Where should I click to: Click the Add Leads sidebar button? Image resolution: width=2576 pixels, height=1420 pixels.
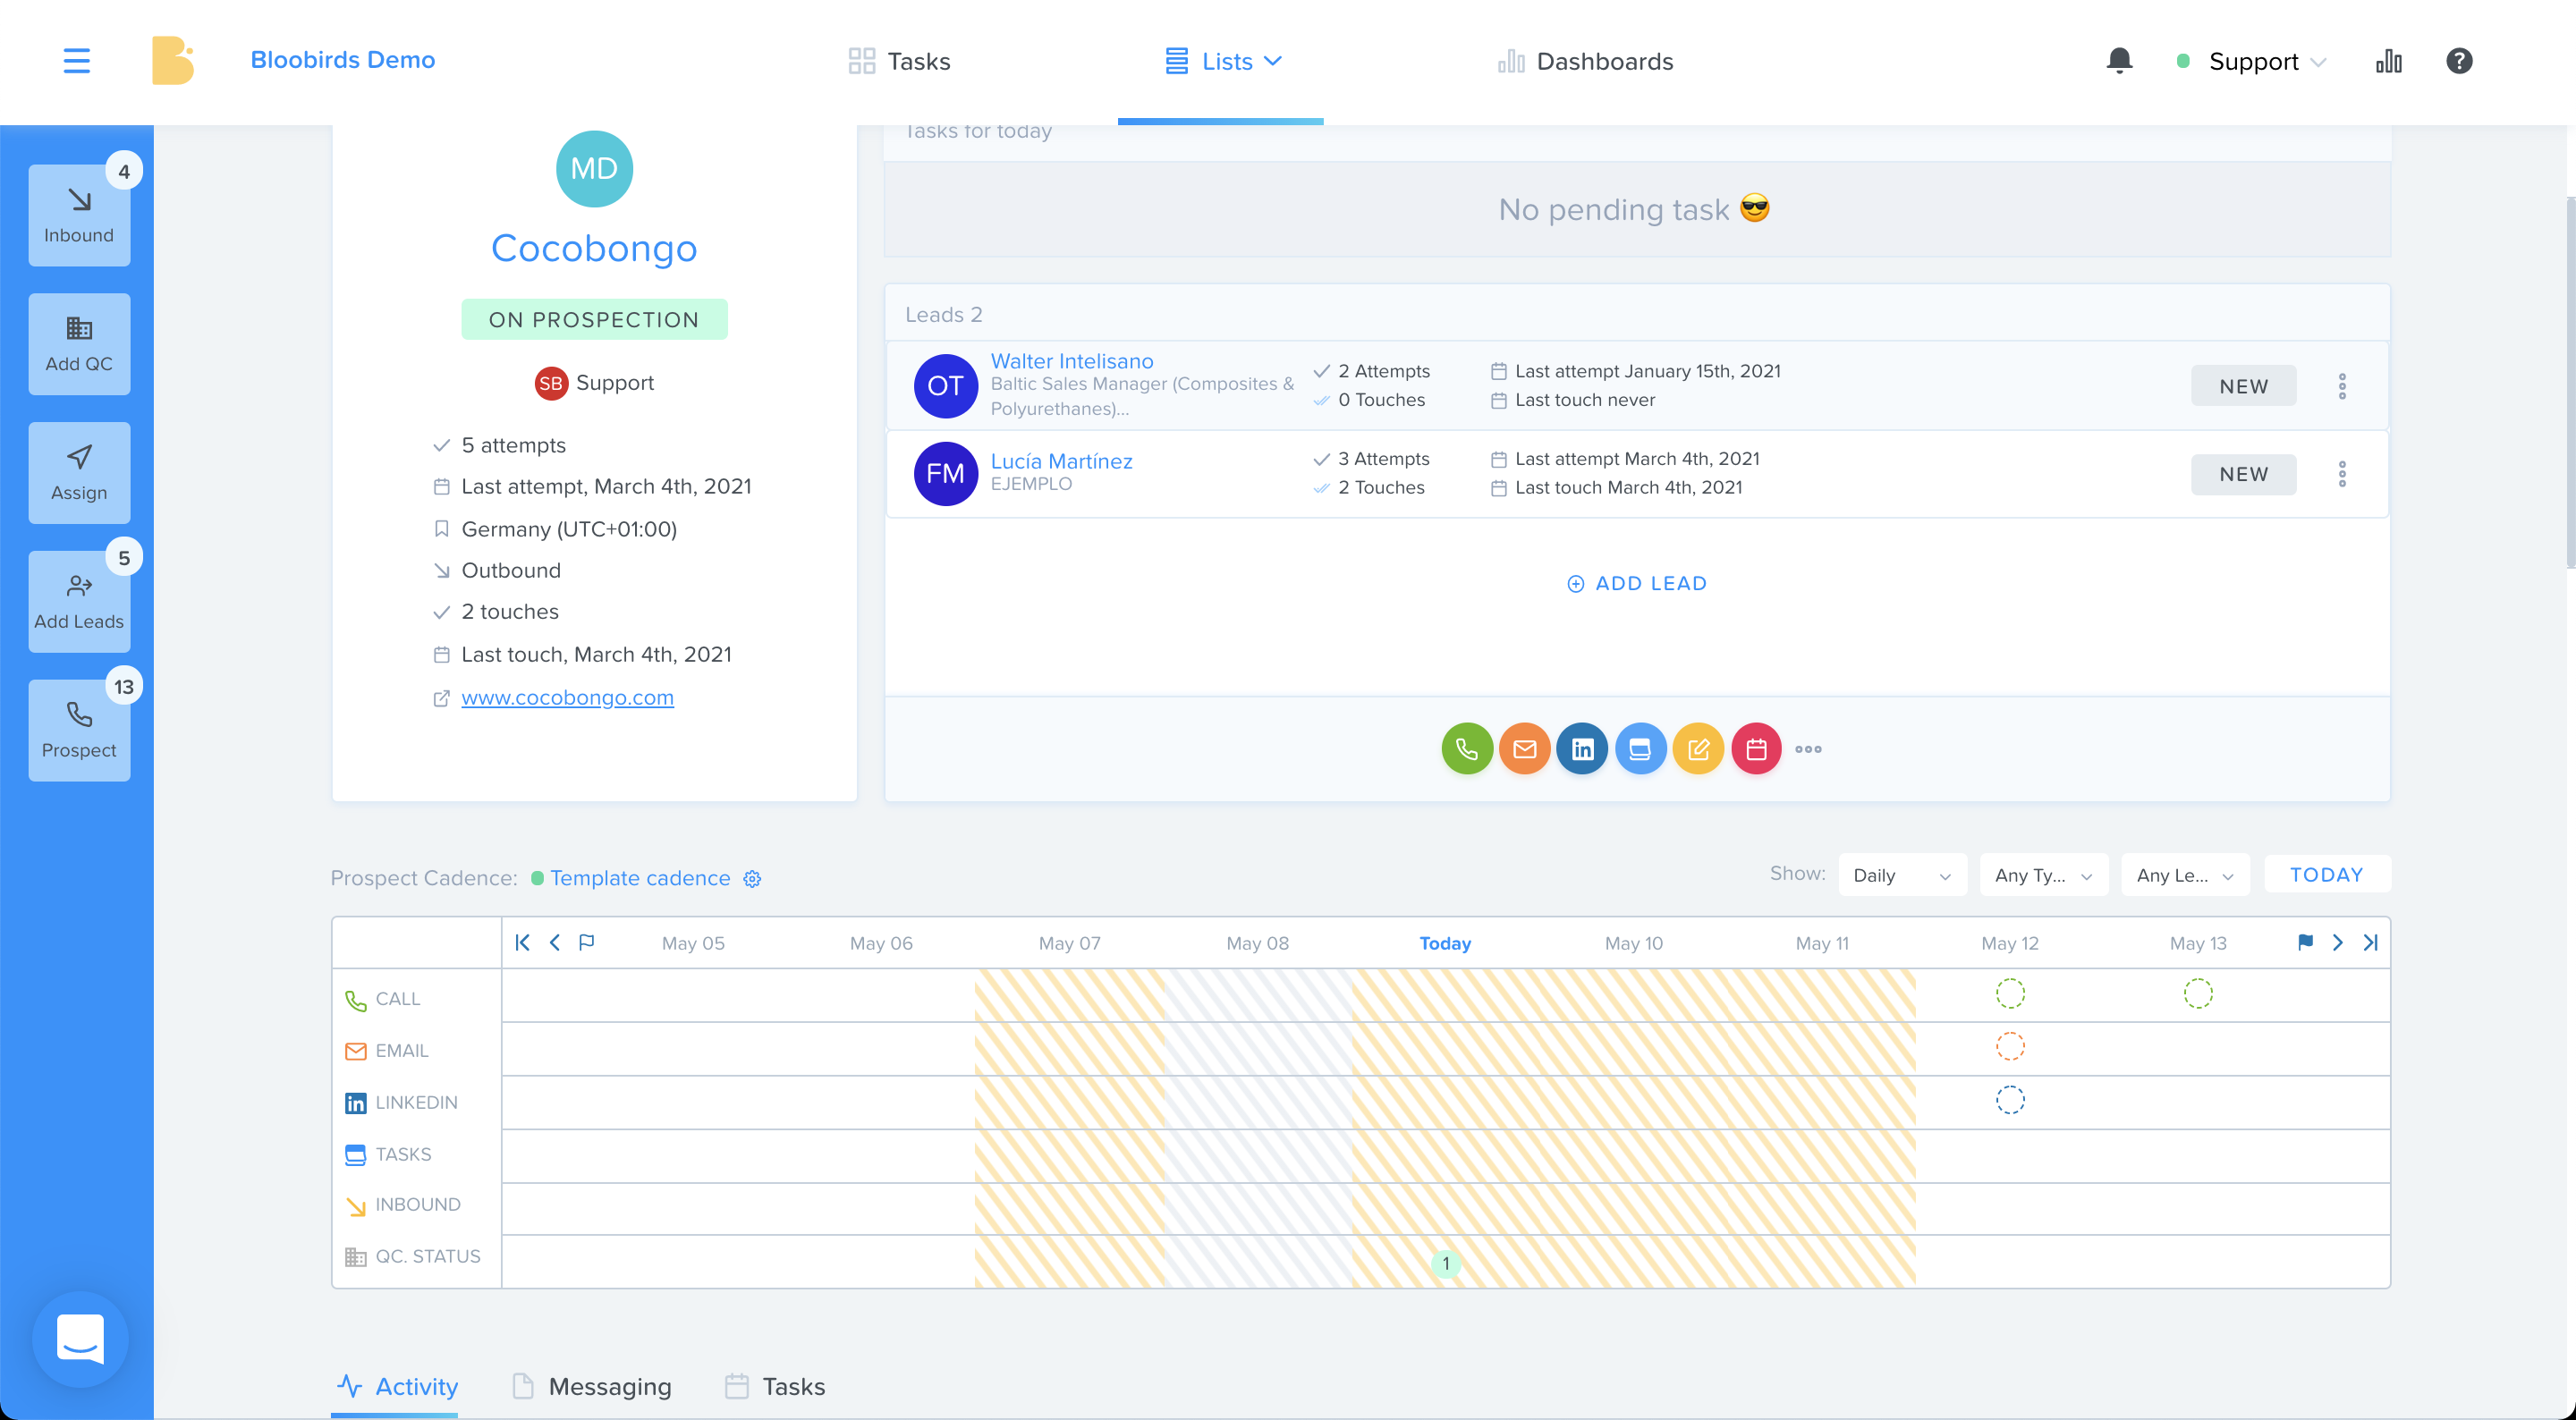pos(79,602)
